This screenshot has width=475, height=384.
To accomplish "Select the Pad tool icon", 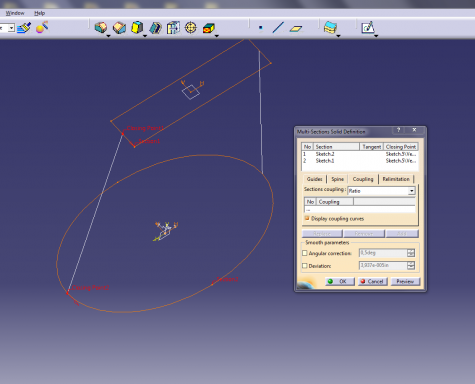I will click(x=101, y=27).
